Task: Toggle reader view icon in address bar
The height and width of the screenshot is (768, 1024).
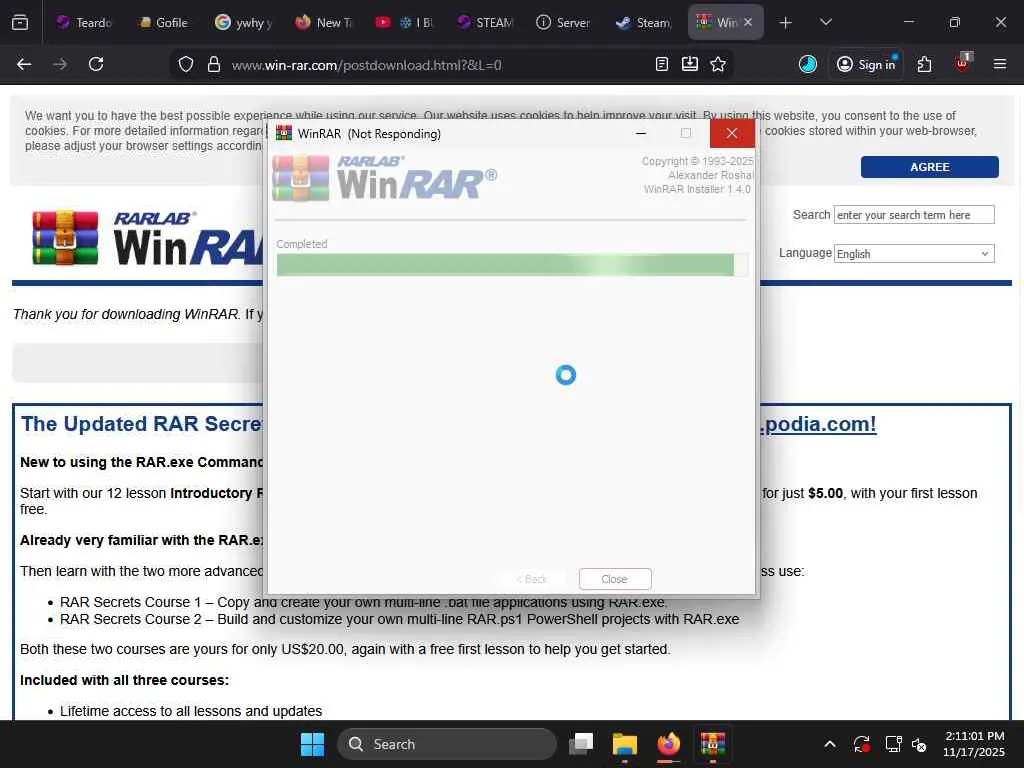Action: (x=662, y=64)
